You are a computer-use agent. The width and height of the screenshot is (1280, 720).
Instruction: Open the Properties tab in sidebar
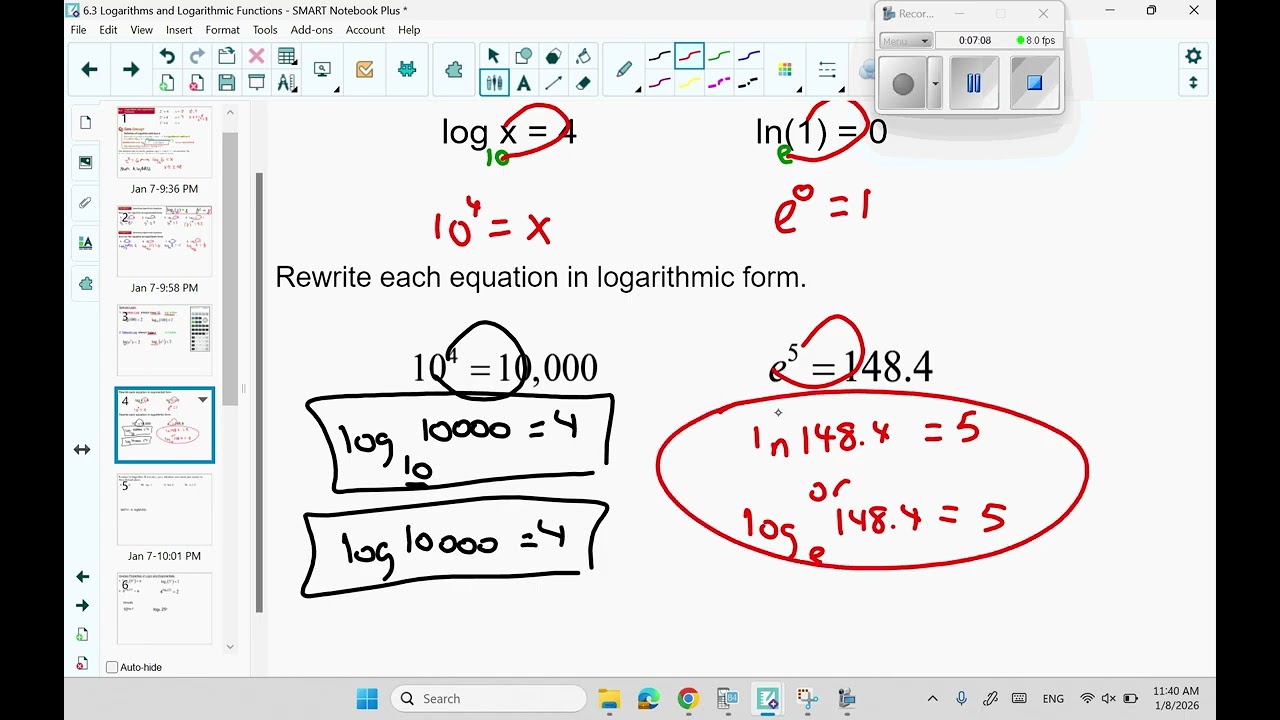tap(85, 243)
